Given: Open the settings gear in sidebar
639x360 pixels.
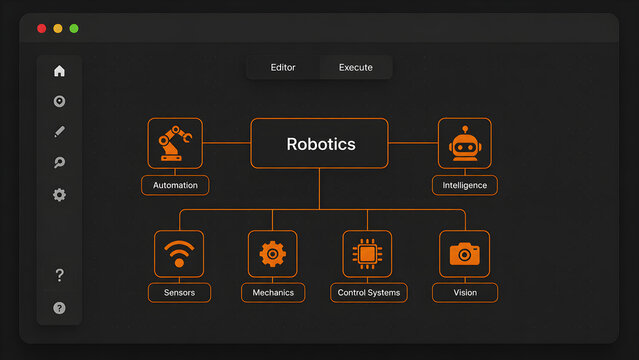Looking at the screenshot, I should pyautogui.click(x=59, y=194).
